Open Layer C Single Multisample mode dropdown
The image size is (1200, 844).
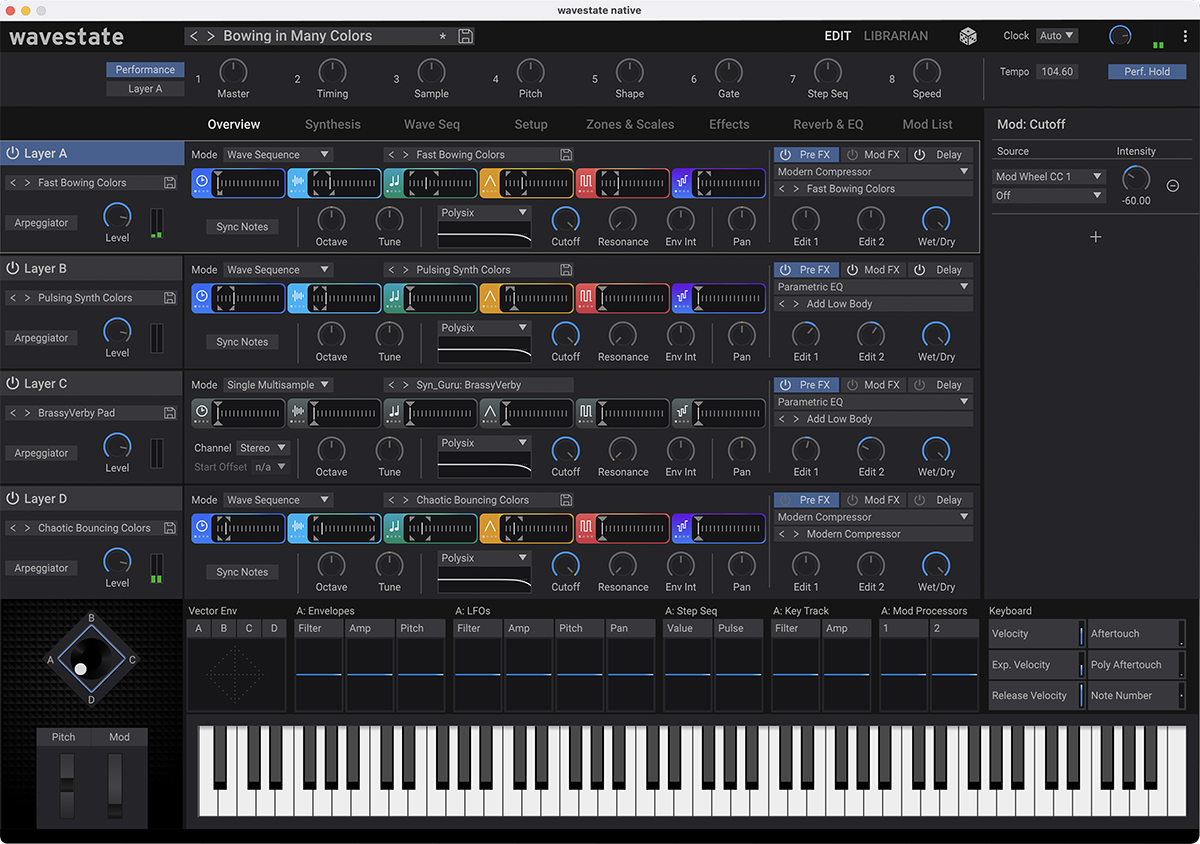click(x=278, y=385)
